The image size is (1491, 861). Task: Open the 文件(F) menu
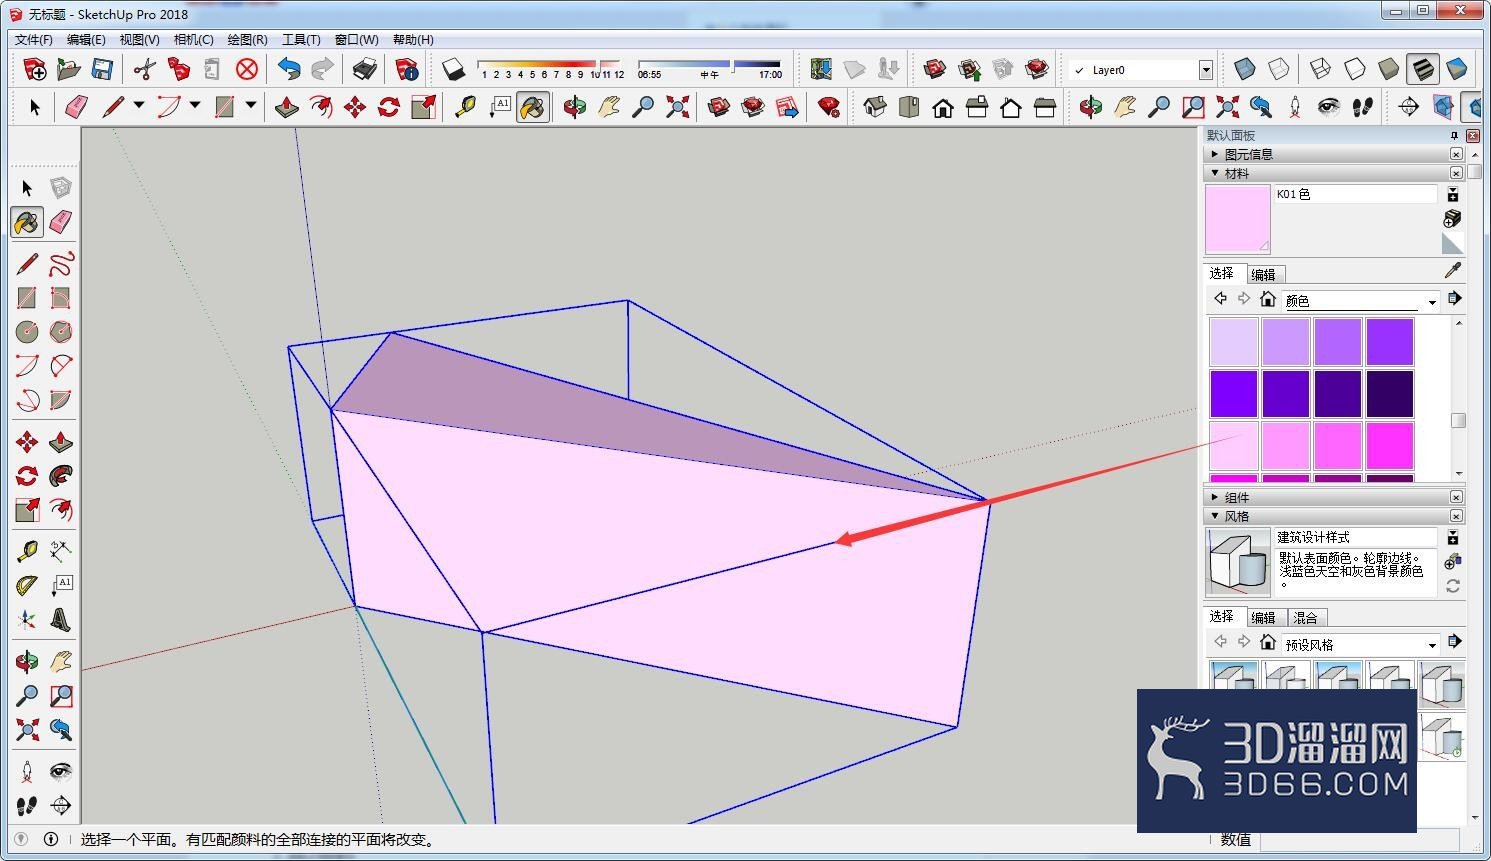coord(33,39)
